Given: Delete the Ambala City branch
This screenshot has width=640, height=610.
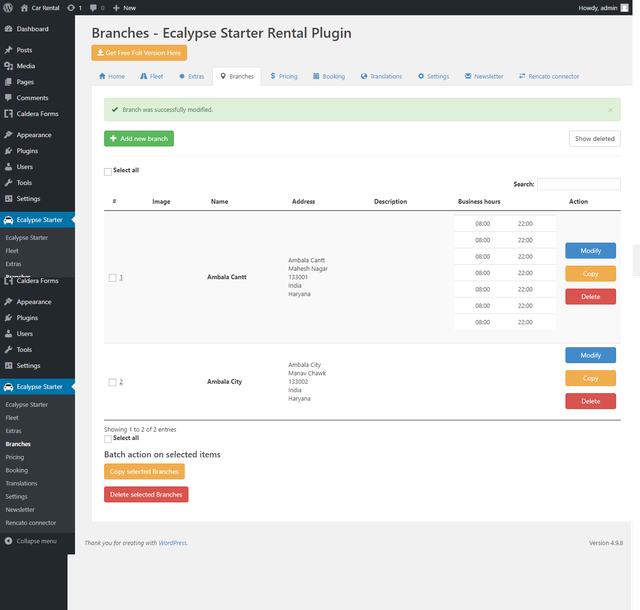Looking at the screenshot, I should tap(591, 401).
